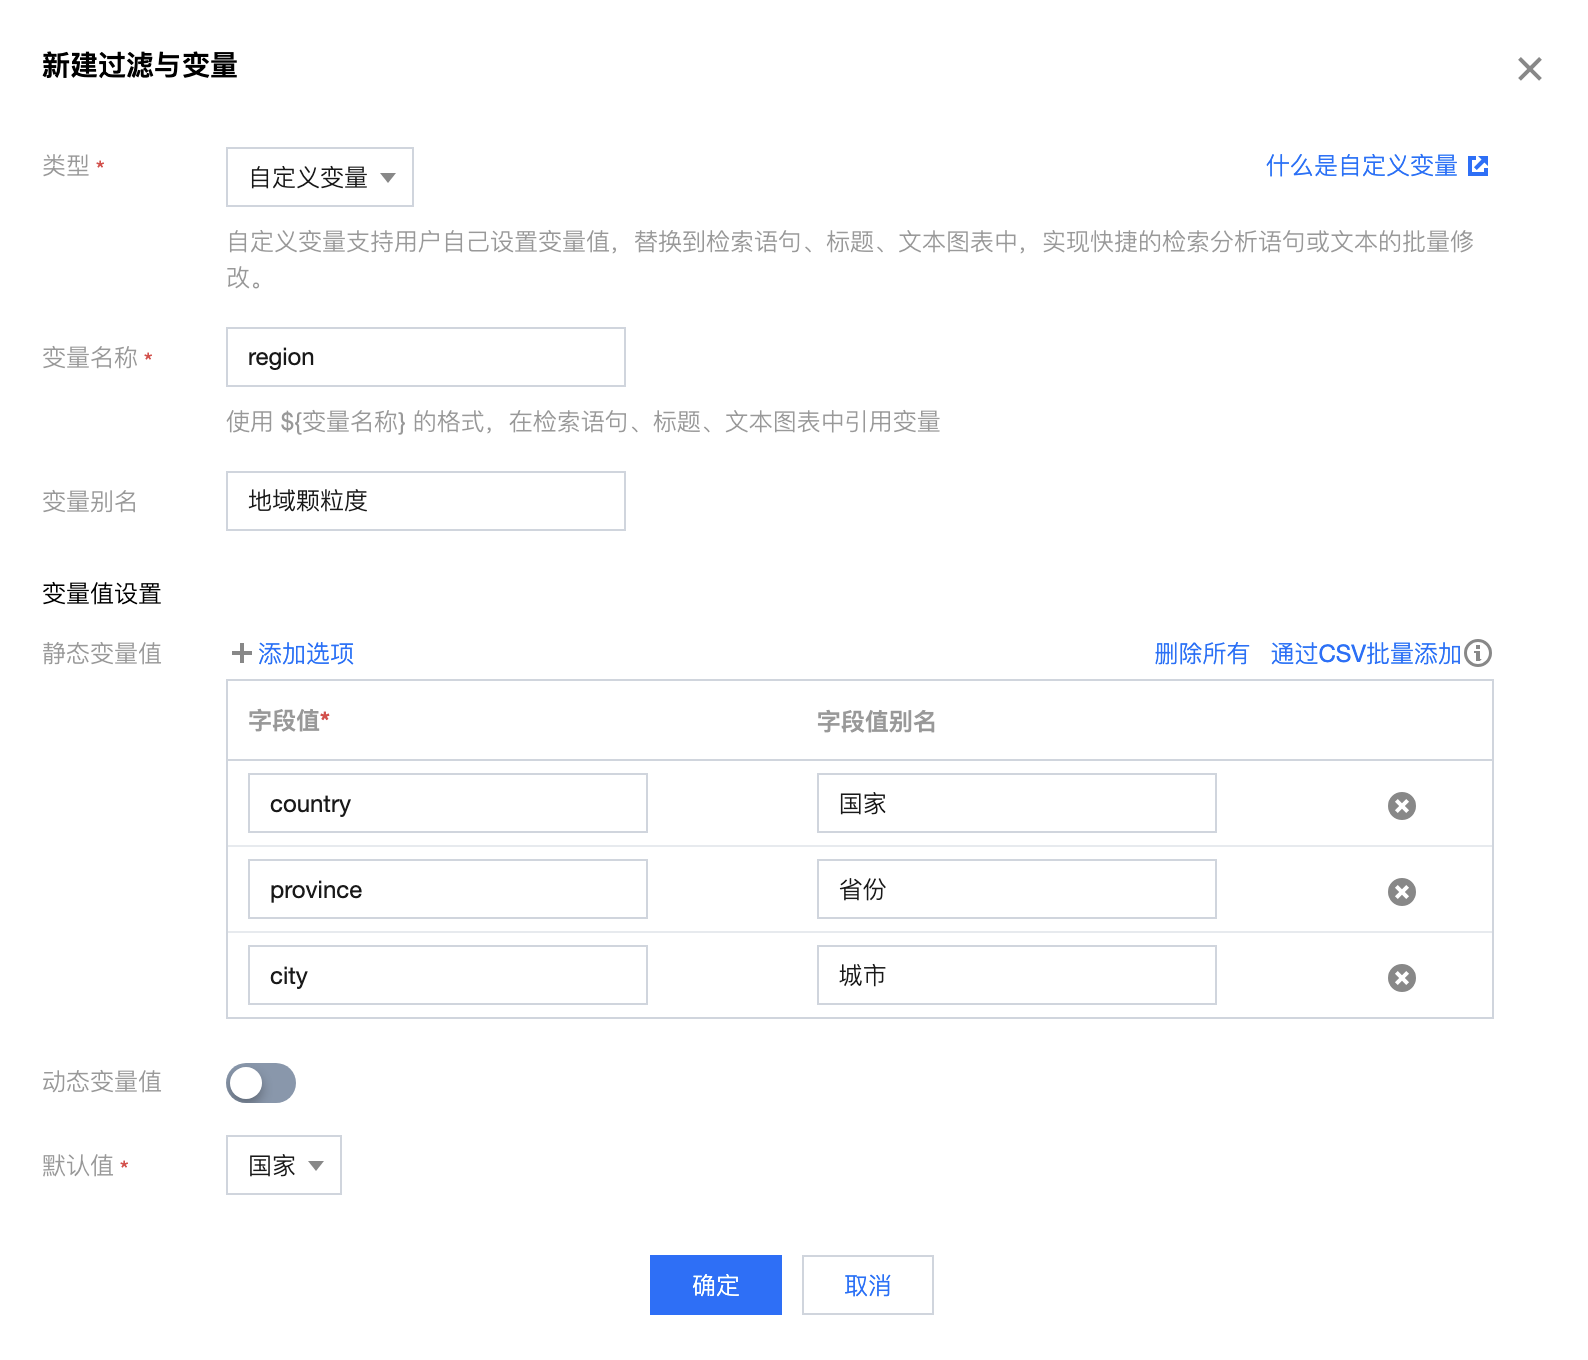Enable the 动态变量值 toggle switch

(261, 1083)
